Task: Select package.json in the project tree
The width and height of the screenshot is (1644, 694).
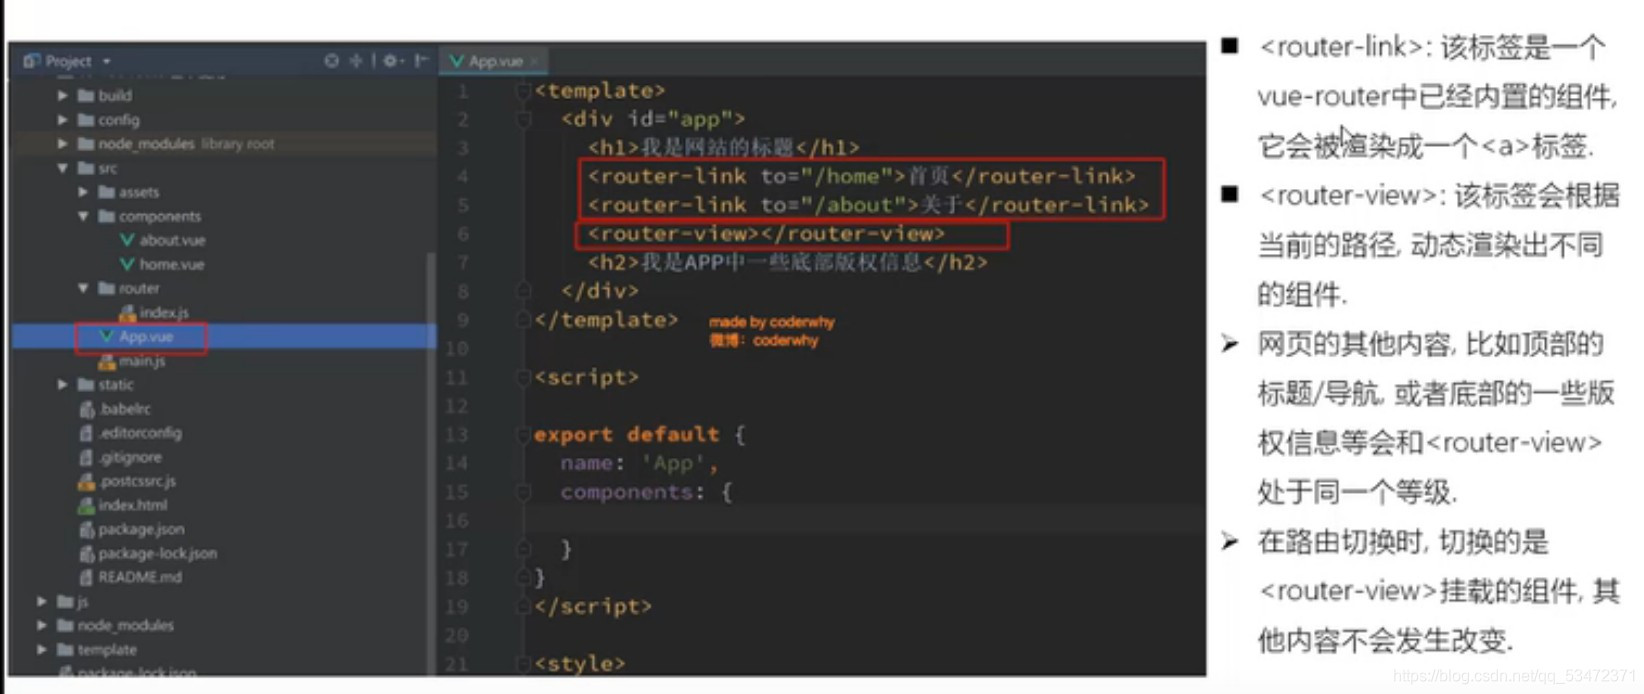Action: [x=141, y=529]
